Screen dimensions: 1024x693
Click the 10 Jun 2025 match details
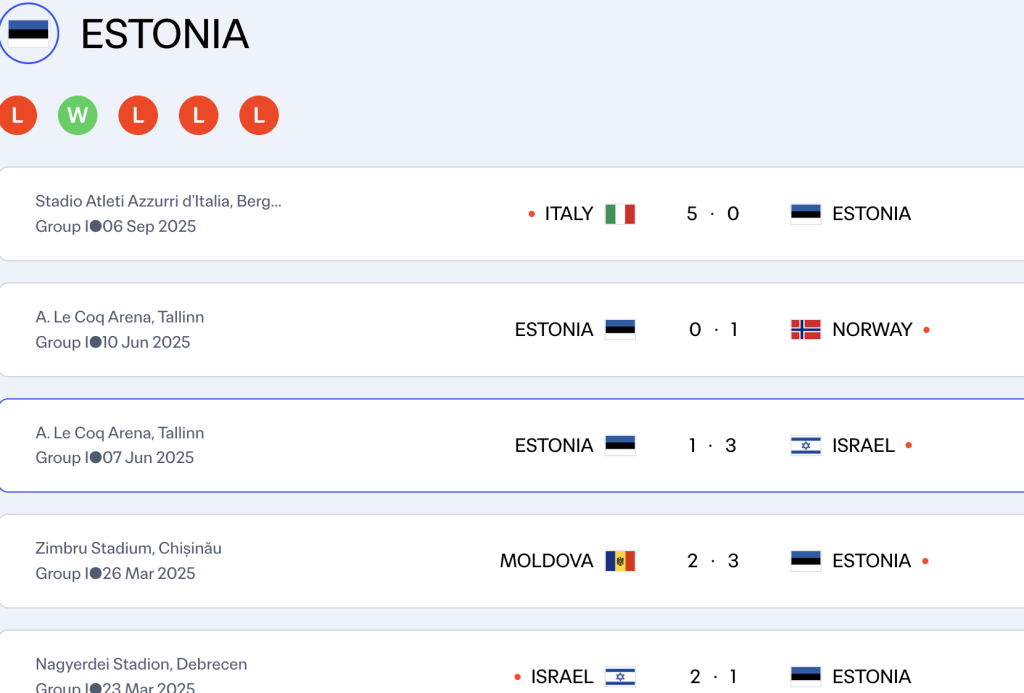coord(146,342)
